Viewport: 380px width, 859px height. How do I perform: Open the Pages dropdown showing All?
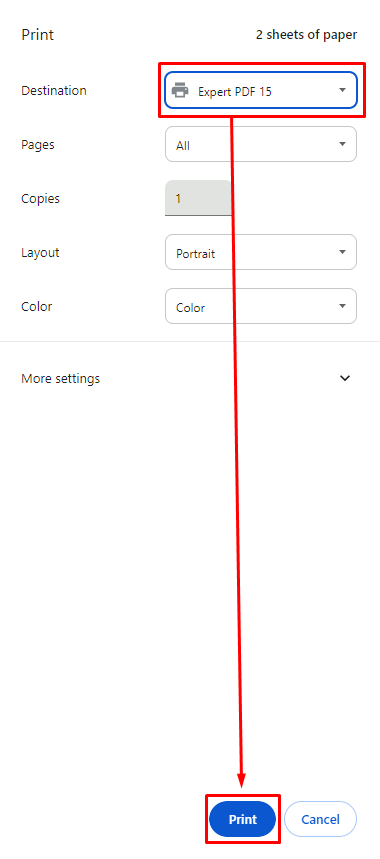pos(261,144)
